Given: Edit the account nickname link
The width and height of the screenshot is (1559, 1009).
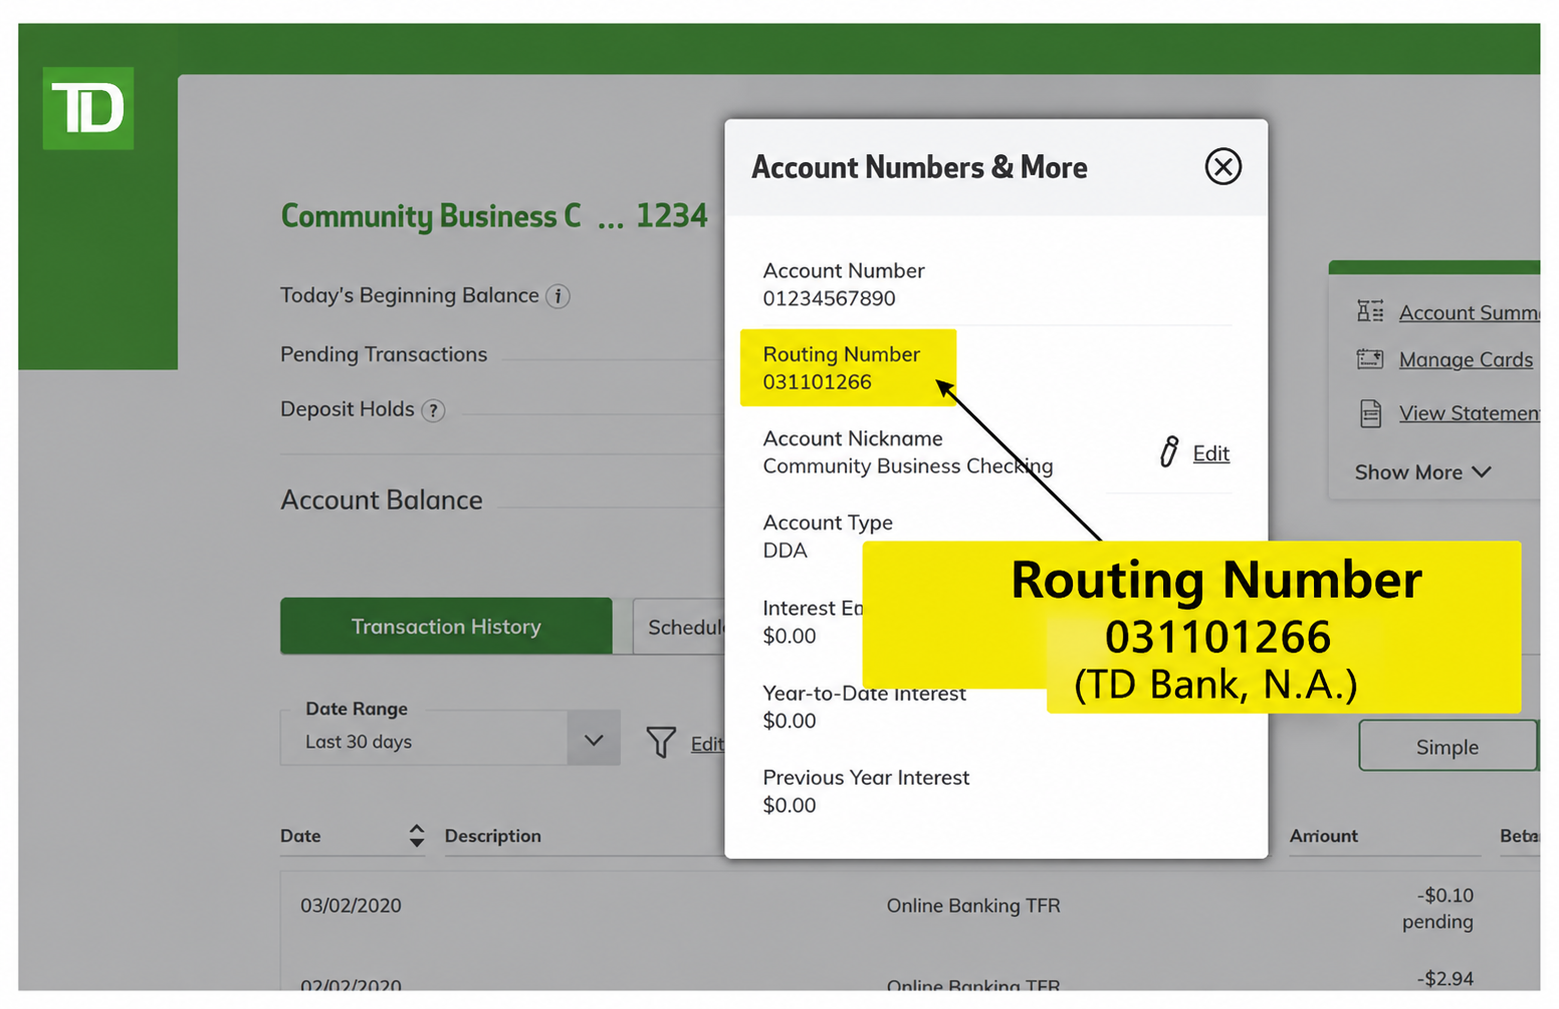Looking at the screenshot, I should tap(1211, 453).
